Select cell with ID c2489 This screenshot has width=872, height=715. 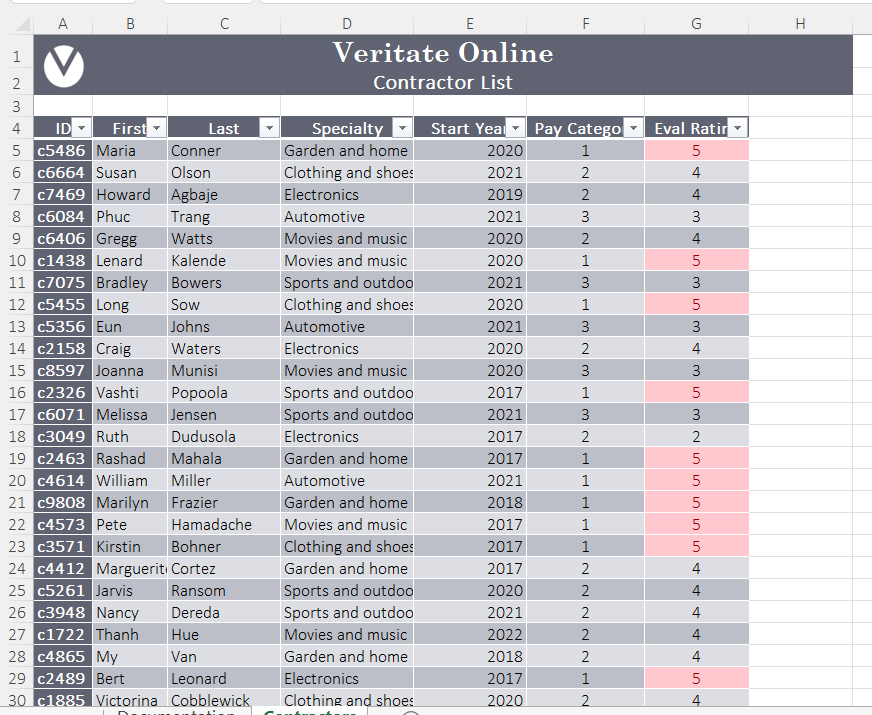point(63,678)
